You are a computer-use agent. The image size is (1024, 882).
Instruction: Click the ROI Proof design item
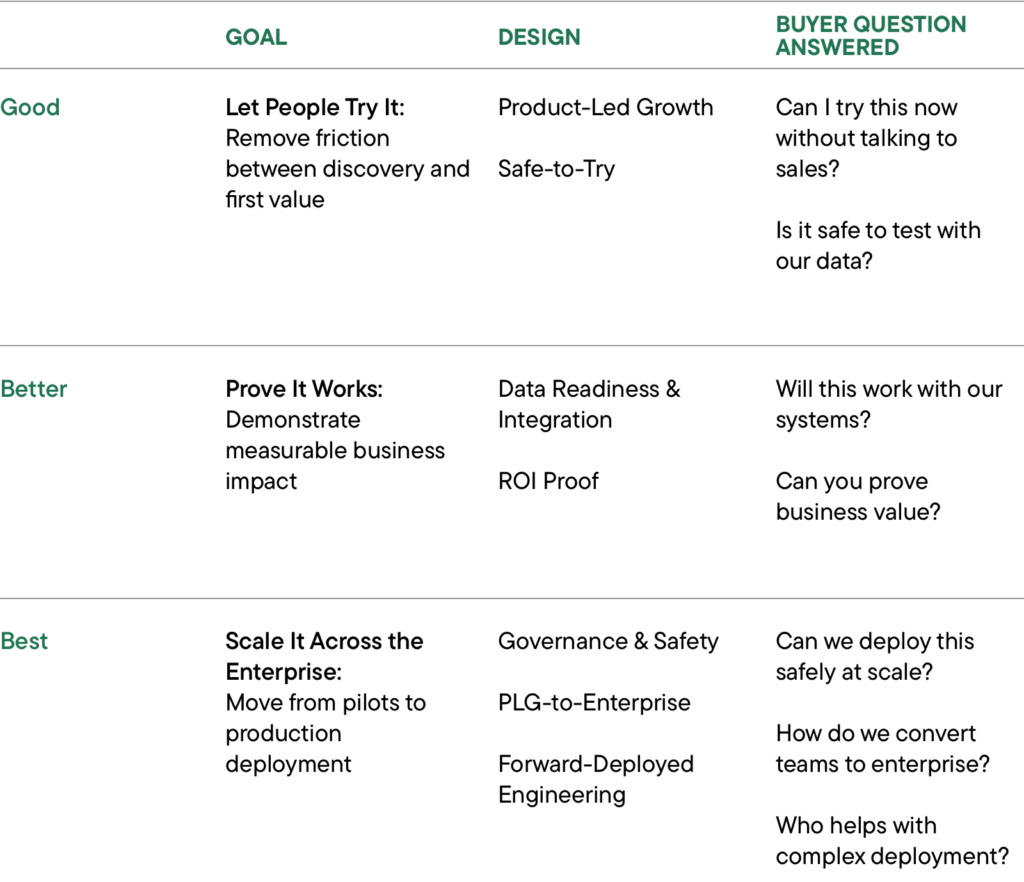tap(548, 481)
